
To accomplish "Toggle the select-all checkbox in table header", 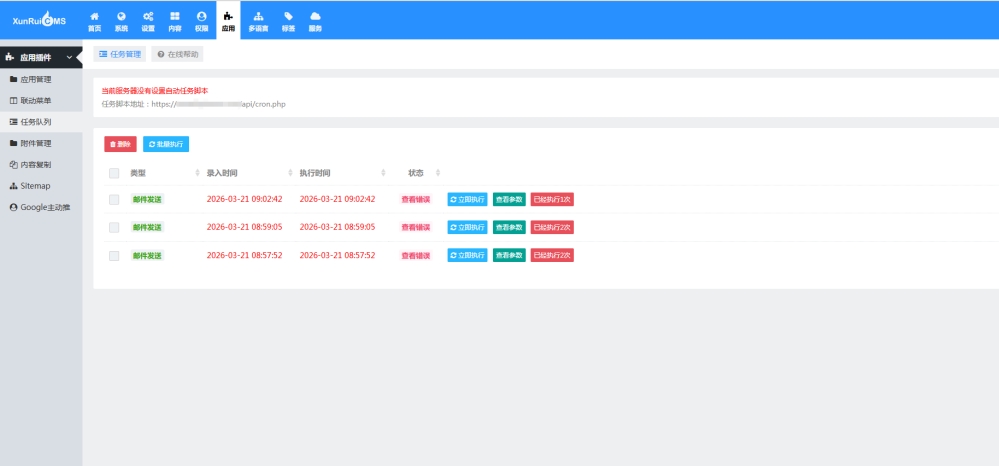I will click(x=114, y=173).
